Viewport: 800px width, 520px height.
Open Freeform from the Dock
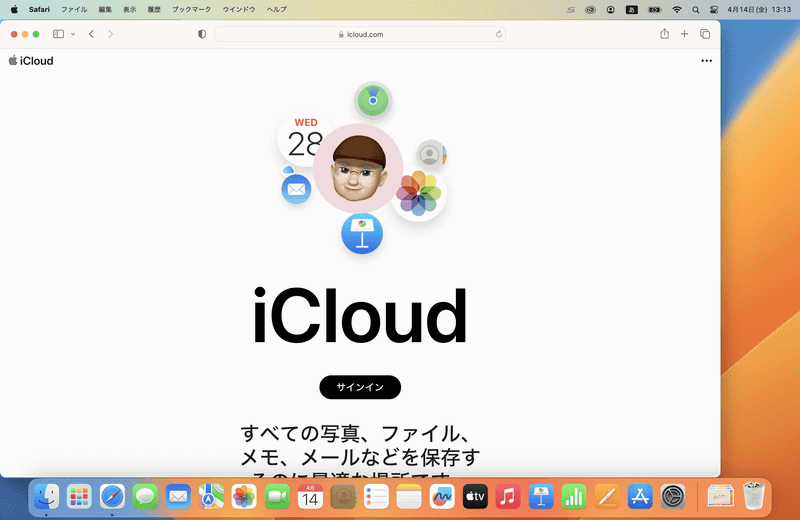pyautogui.click(x=442, y=497)
